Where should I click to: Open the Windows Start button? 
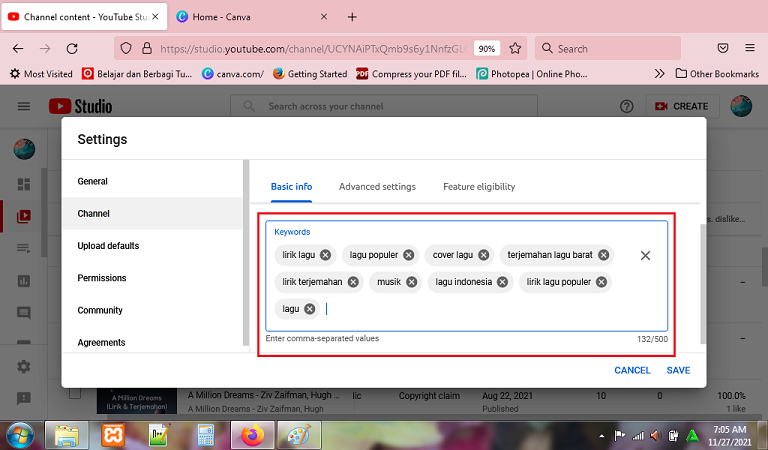point(20,435)
